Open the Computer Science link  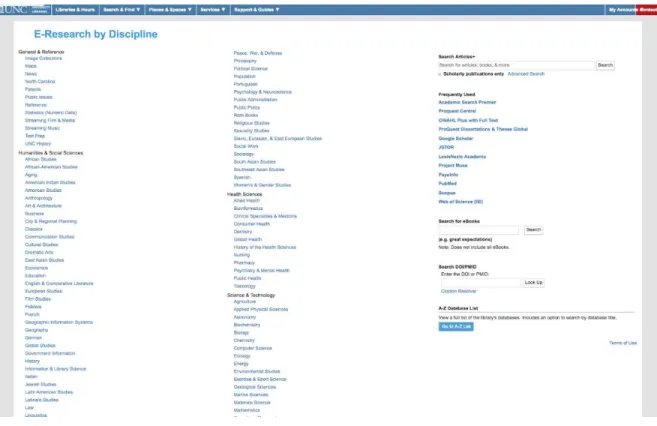[253, 349]
